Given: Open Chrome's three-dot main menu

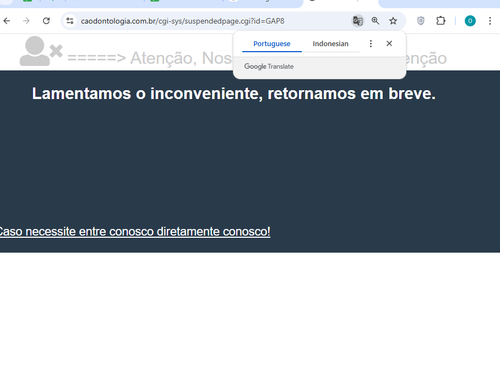Looking at the screenshot, I should coord(490,21).
